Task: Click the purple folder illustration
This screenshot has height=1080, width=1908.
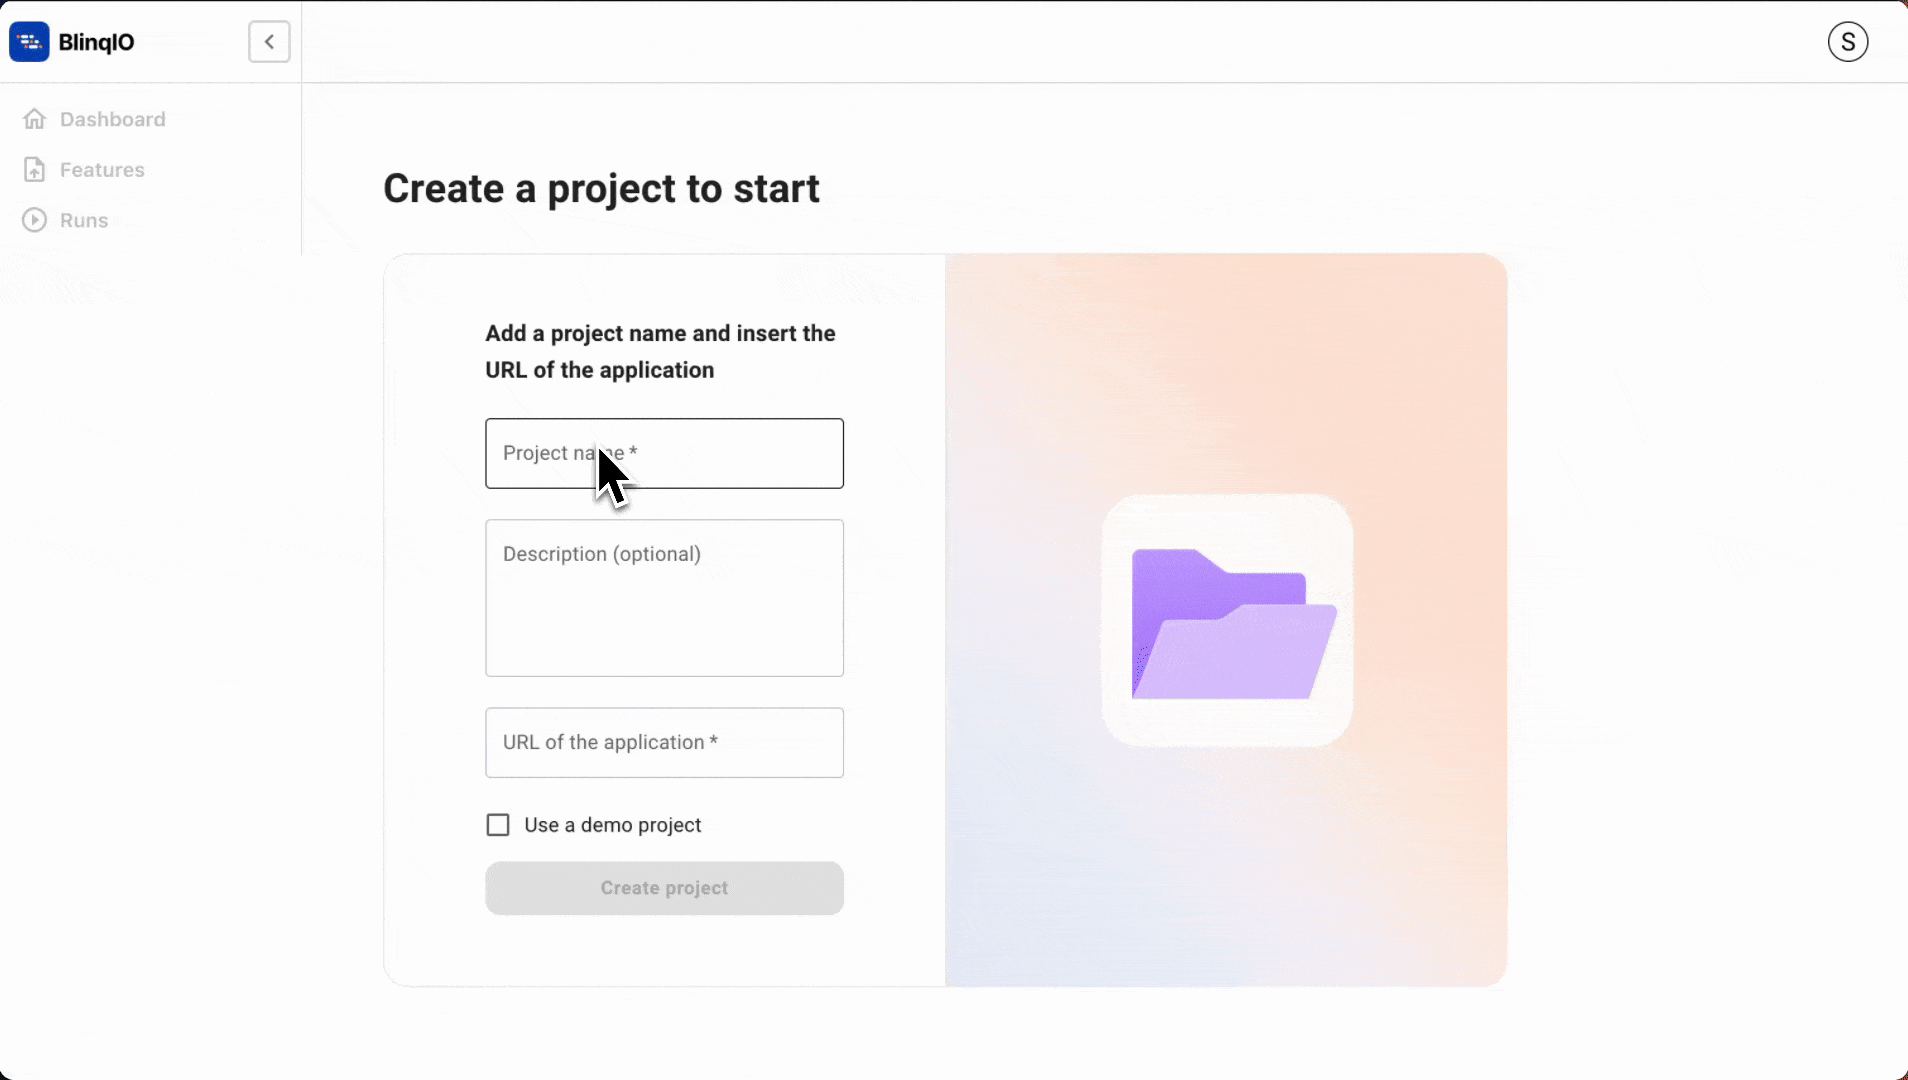Action: pyautogui.click(x=1228, y=622)
